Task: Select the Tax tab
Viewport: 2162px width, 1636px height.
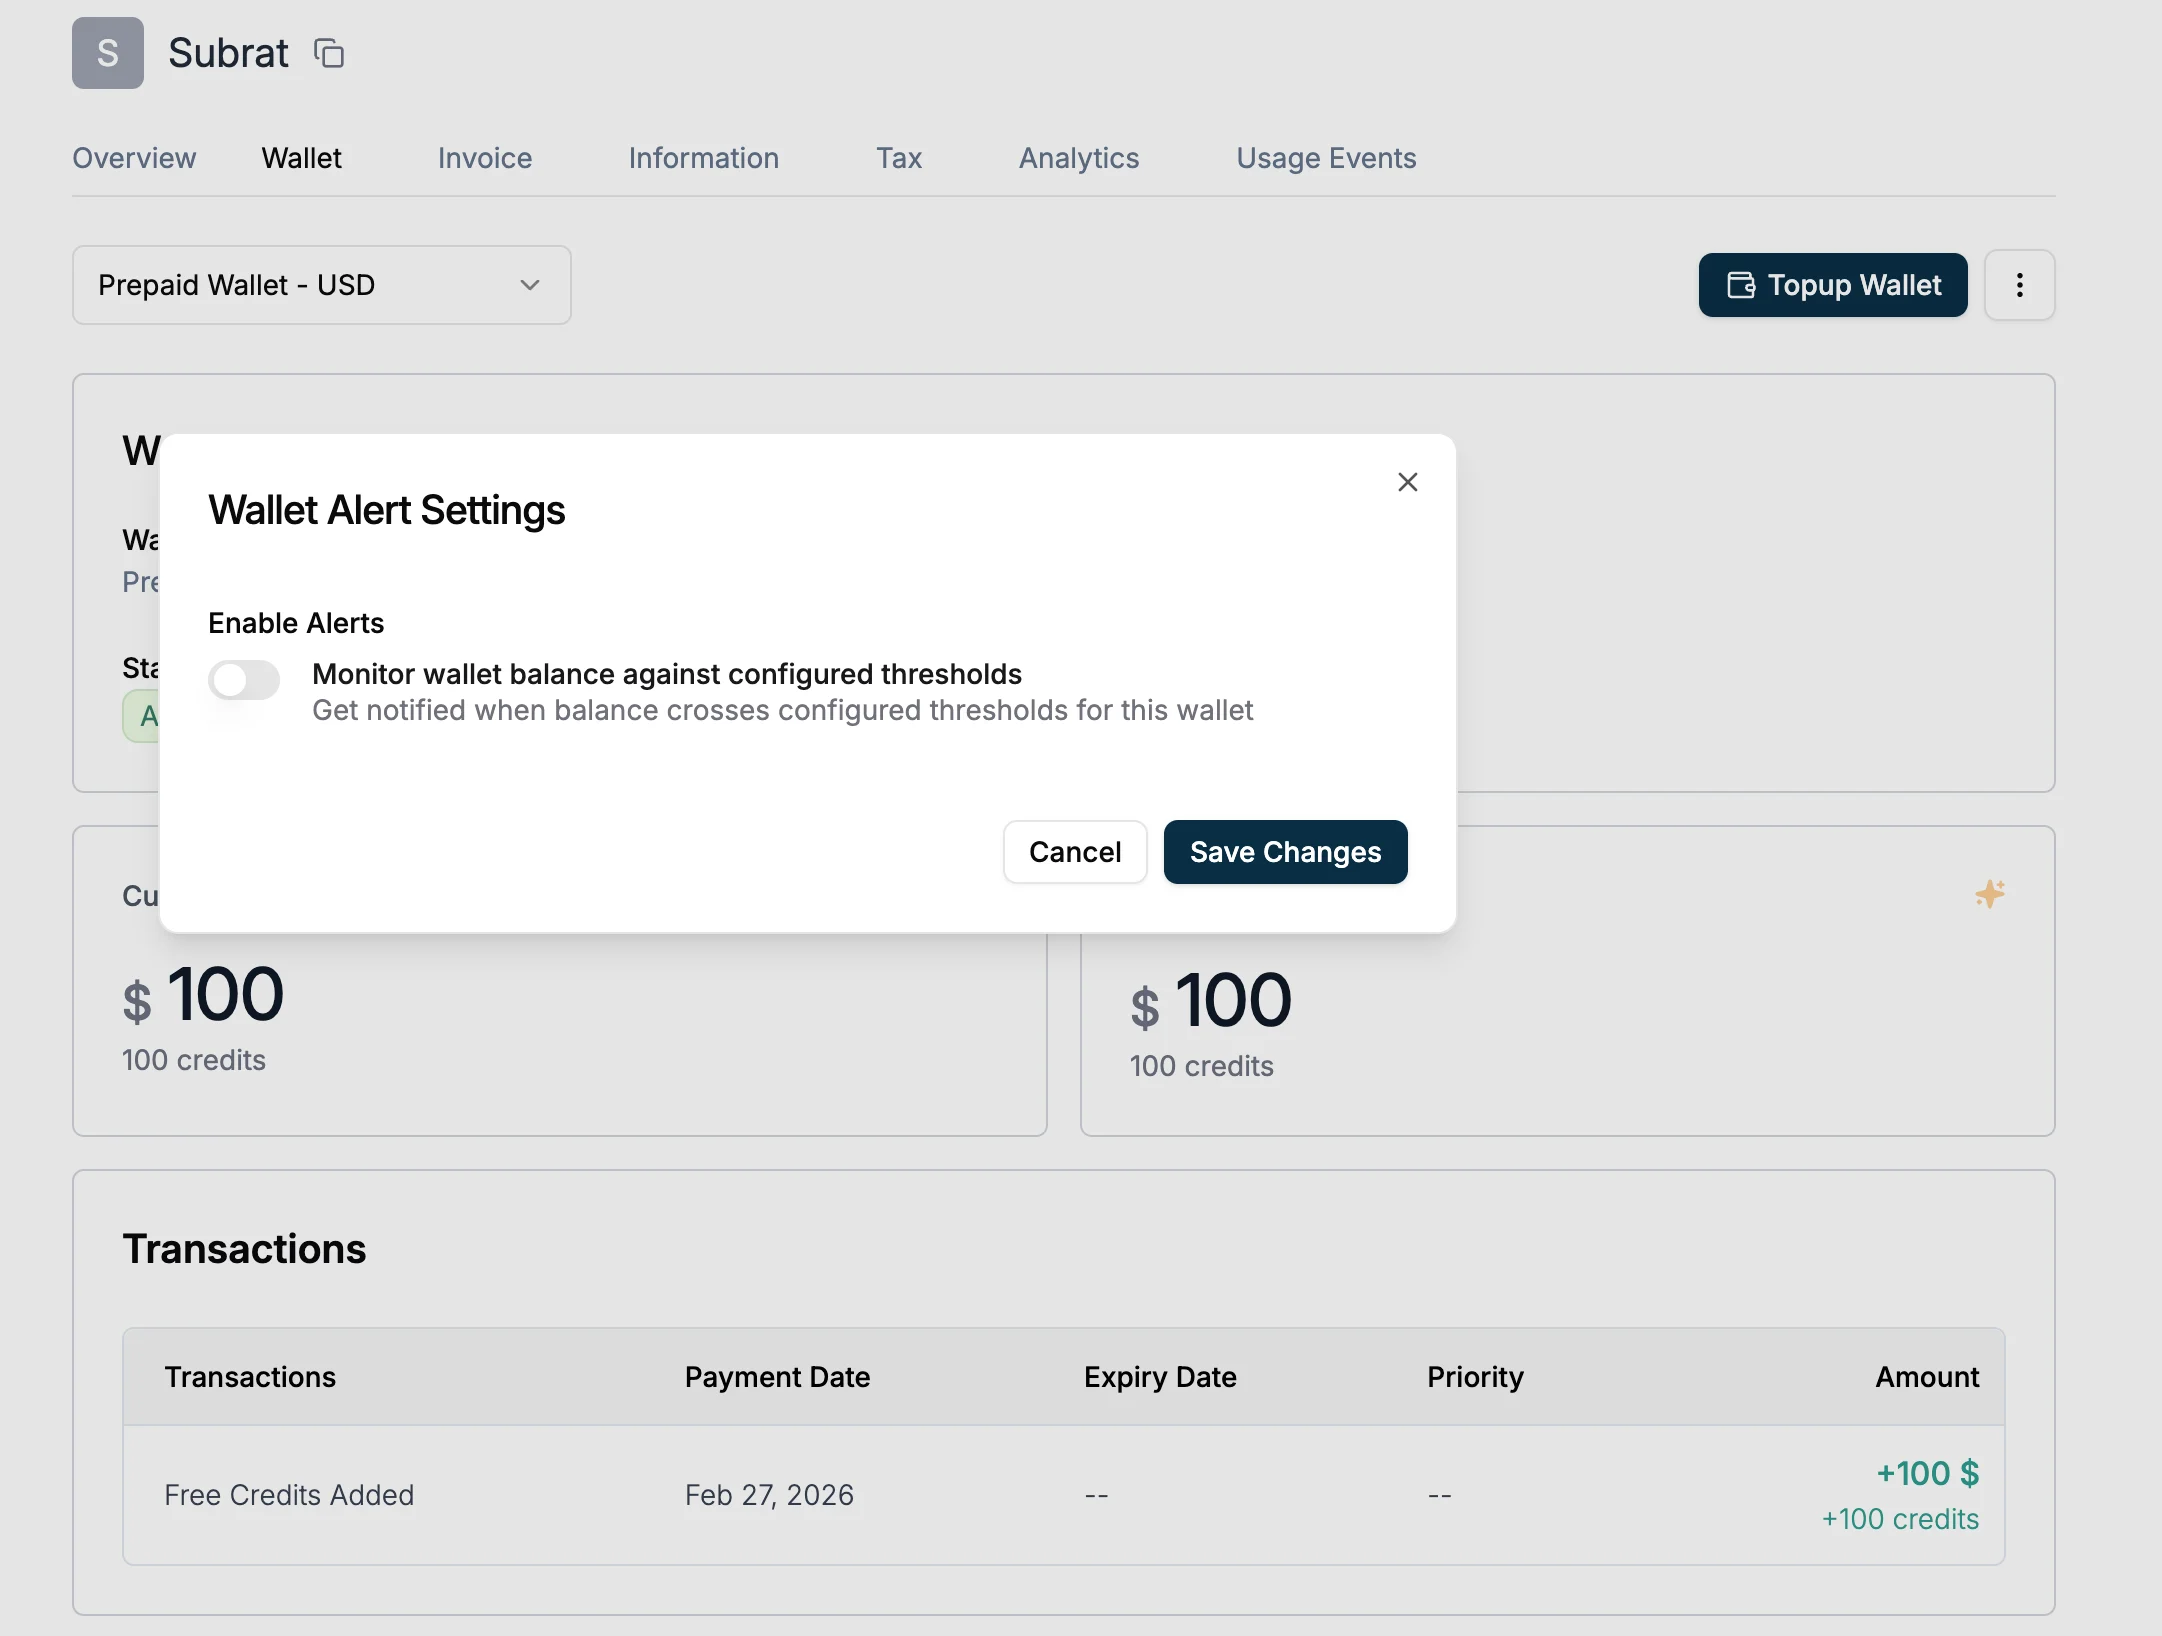Action: [x=899, y=158]
